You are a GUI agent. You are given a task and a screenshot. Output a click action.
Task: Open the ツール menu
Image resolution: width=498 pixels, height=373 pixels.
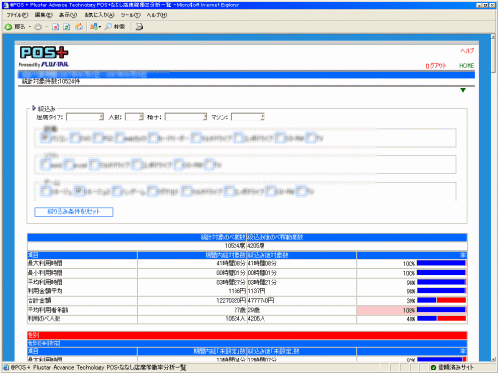[130, 15]
